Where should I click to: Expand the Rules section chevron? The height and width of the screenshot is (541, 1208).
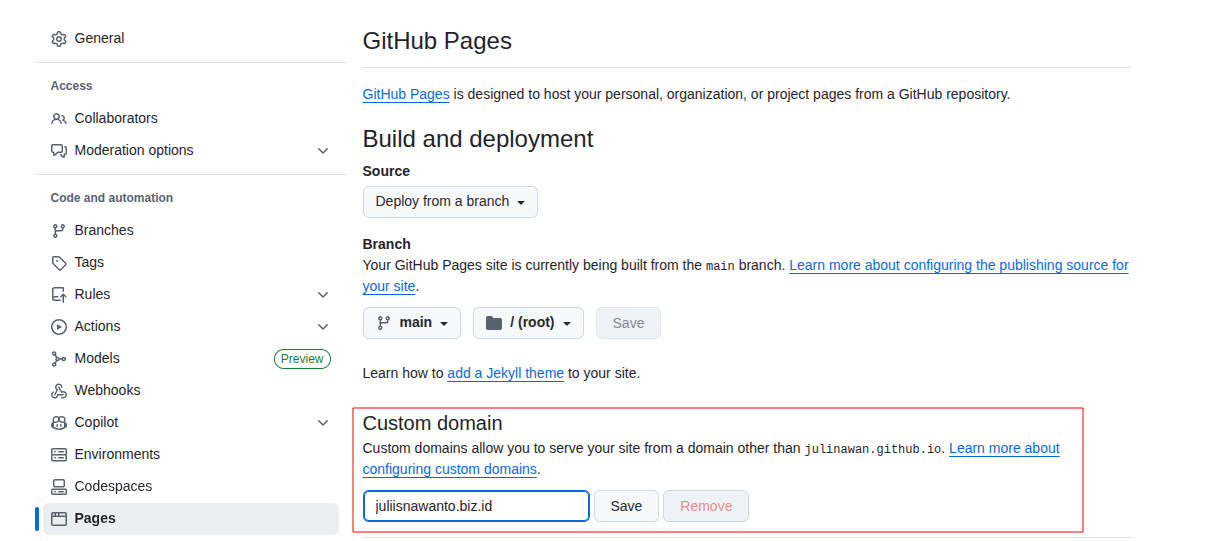point(323,294)
